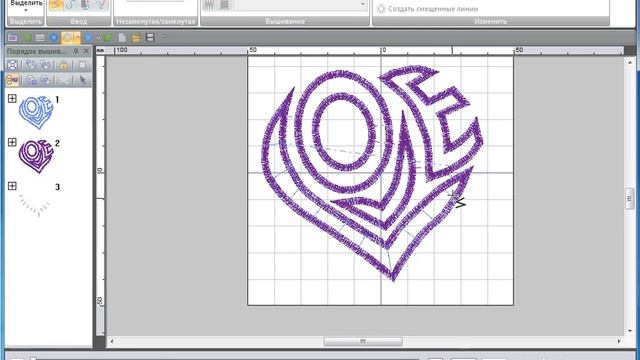
Task: Click the second group objects icon in panel
Action: tap(45, 65)
